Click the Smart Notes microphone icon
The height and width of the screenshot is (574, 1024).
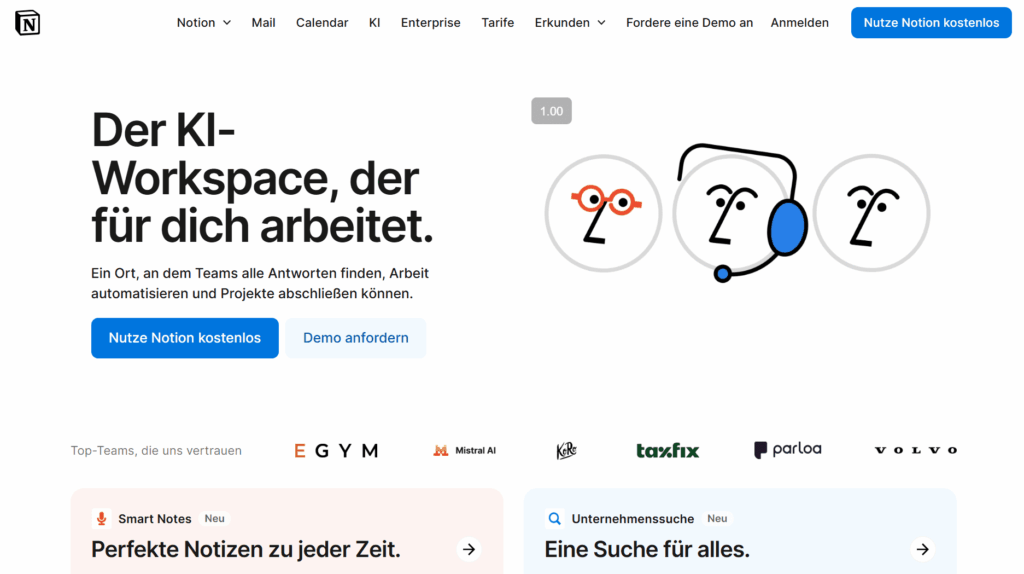(x=101, y=518)
